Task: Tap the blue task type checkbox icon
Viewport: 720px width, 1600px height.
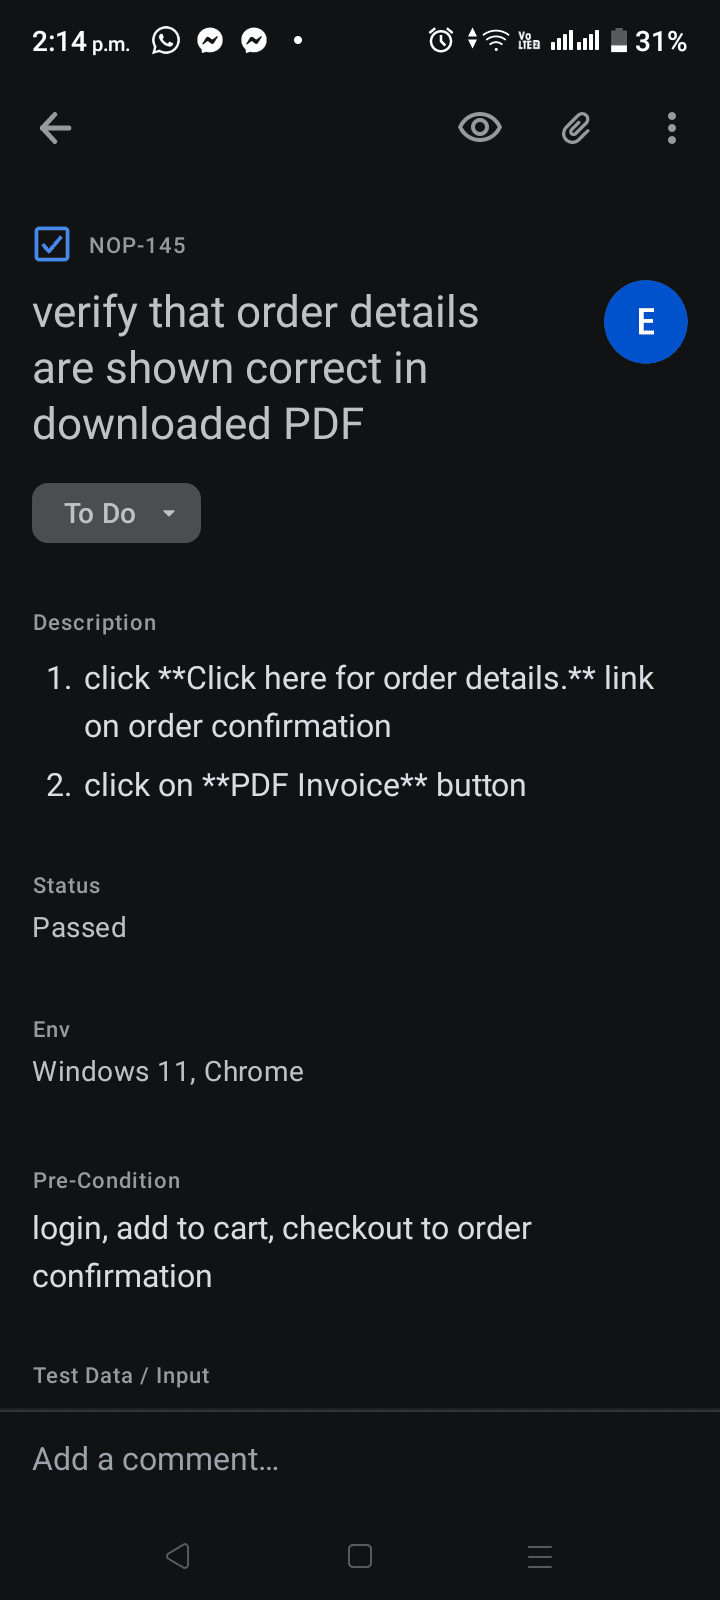Action: coord(52,244)
